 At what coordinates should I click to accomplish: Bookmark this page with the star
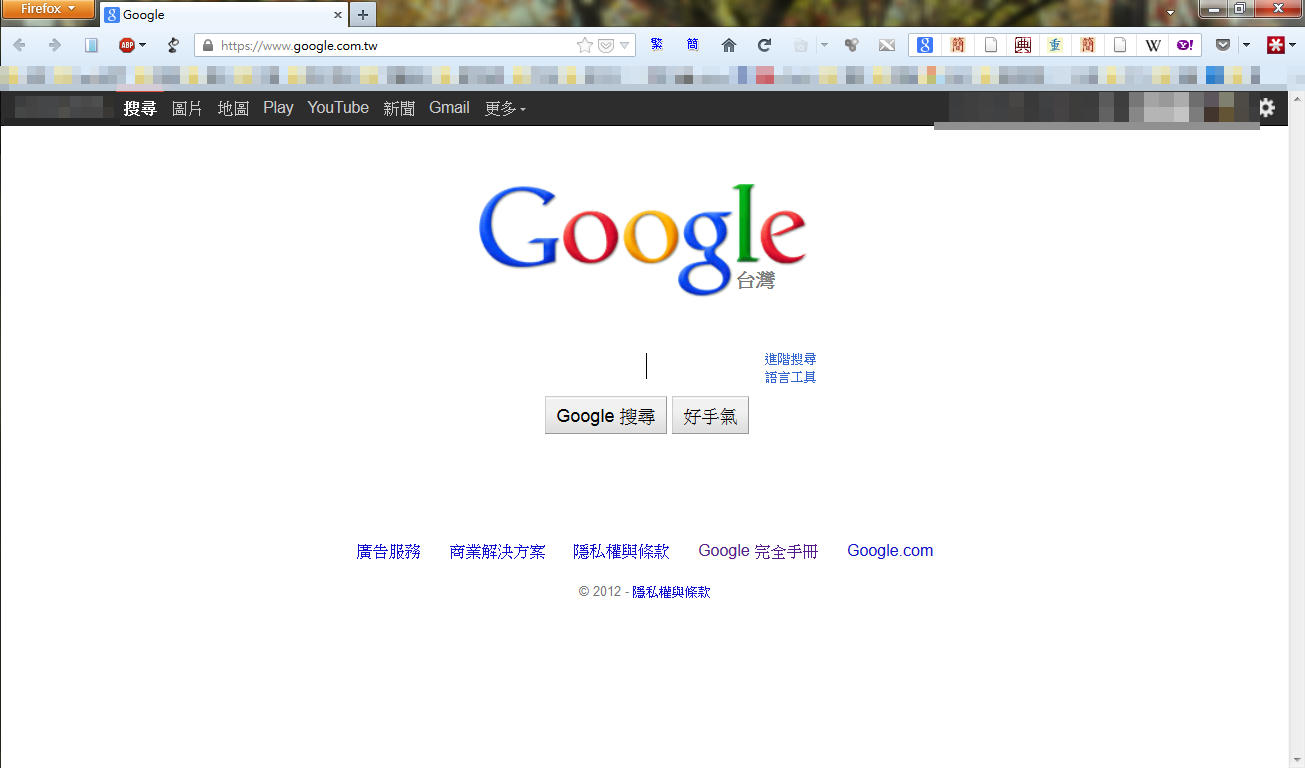coord(585,45)
